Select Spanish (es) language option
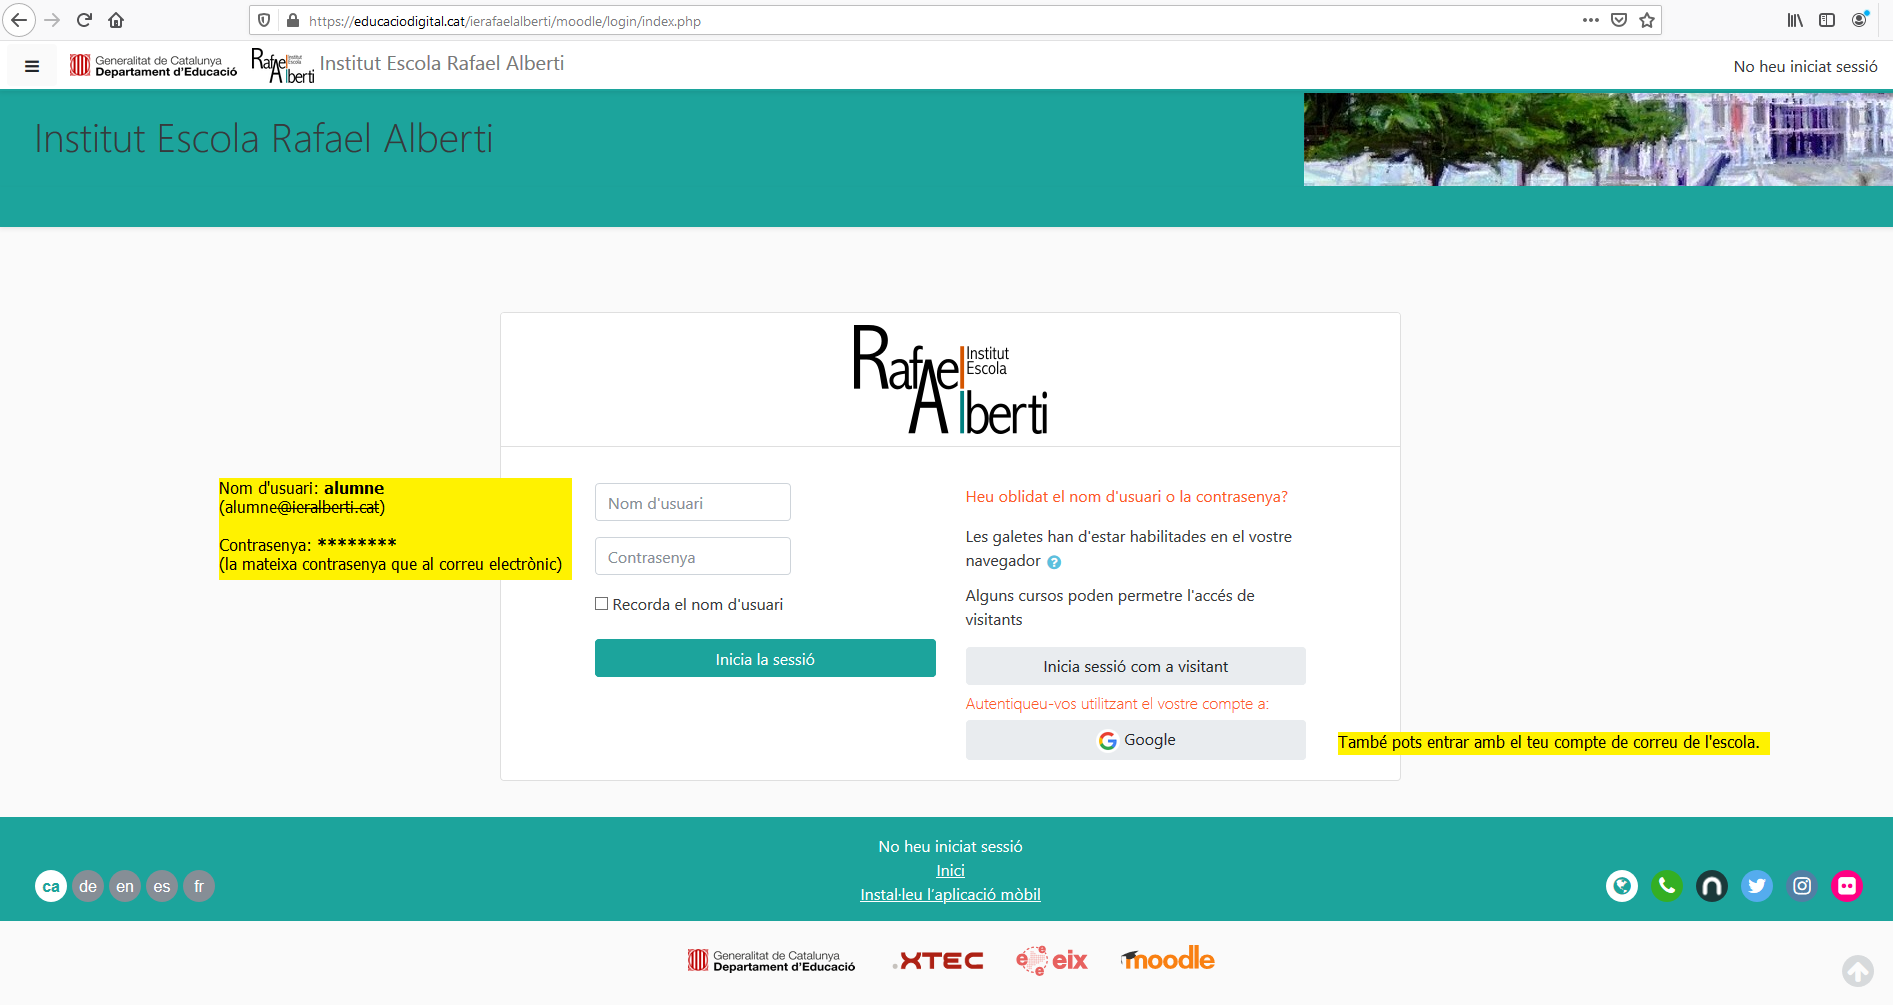 (x=162, y=886)
